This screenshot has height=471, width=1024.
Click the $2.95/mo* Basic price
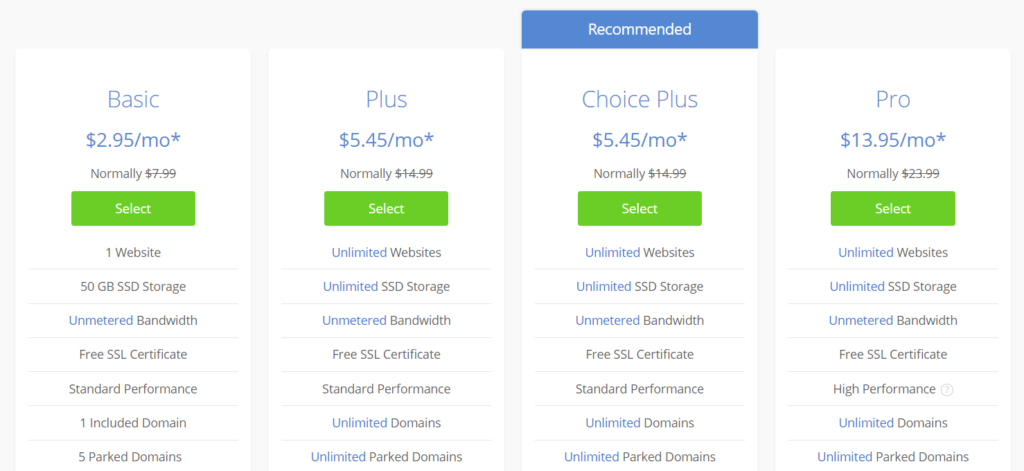133,140
